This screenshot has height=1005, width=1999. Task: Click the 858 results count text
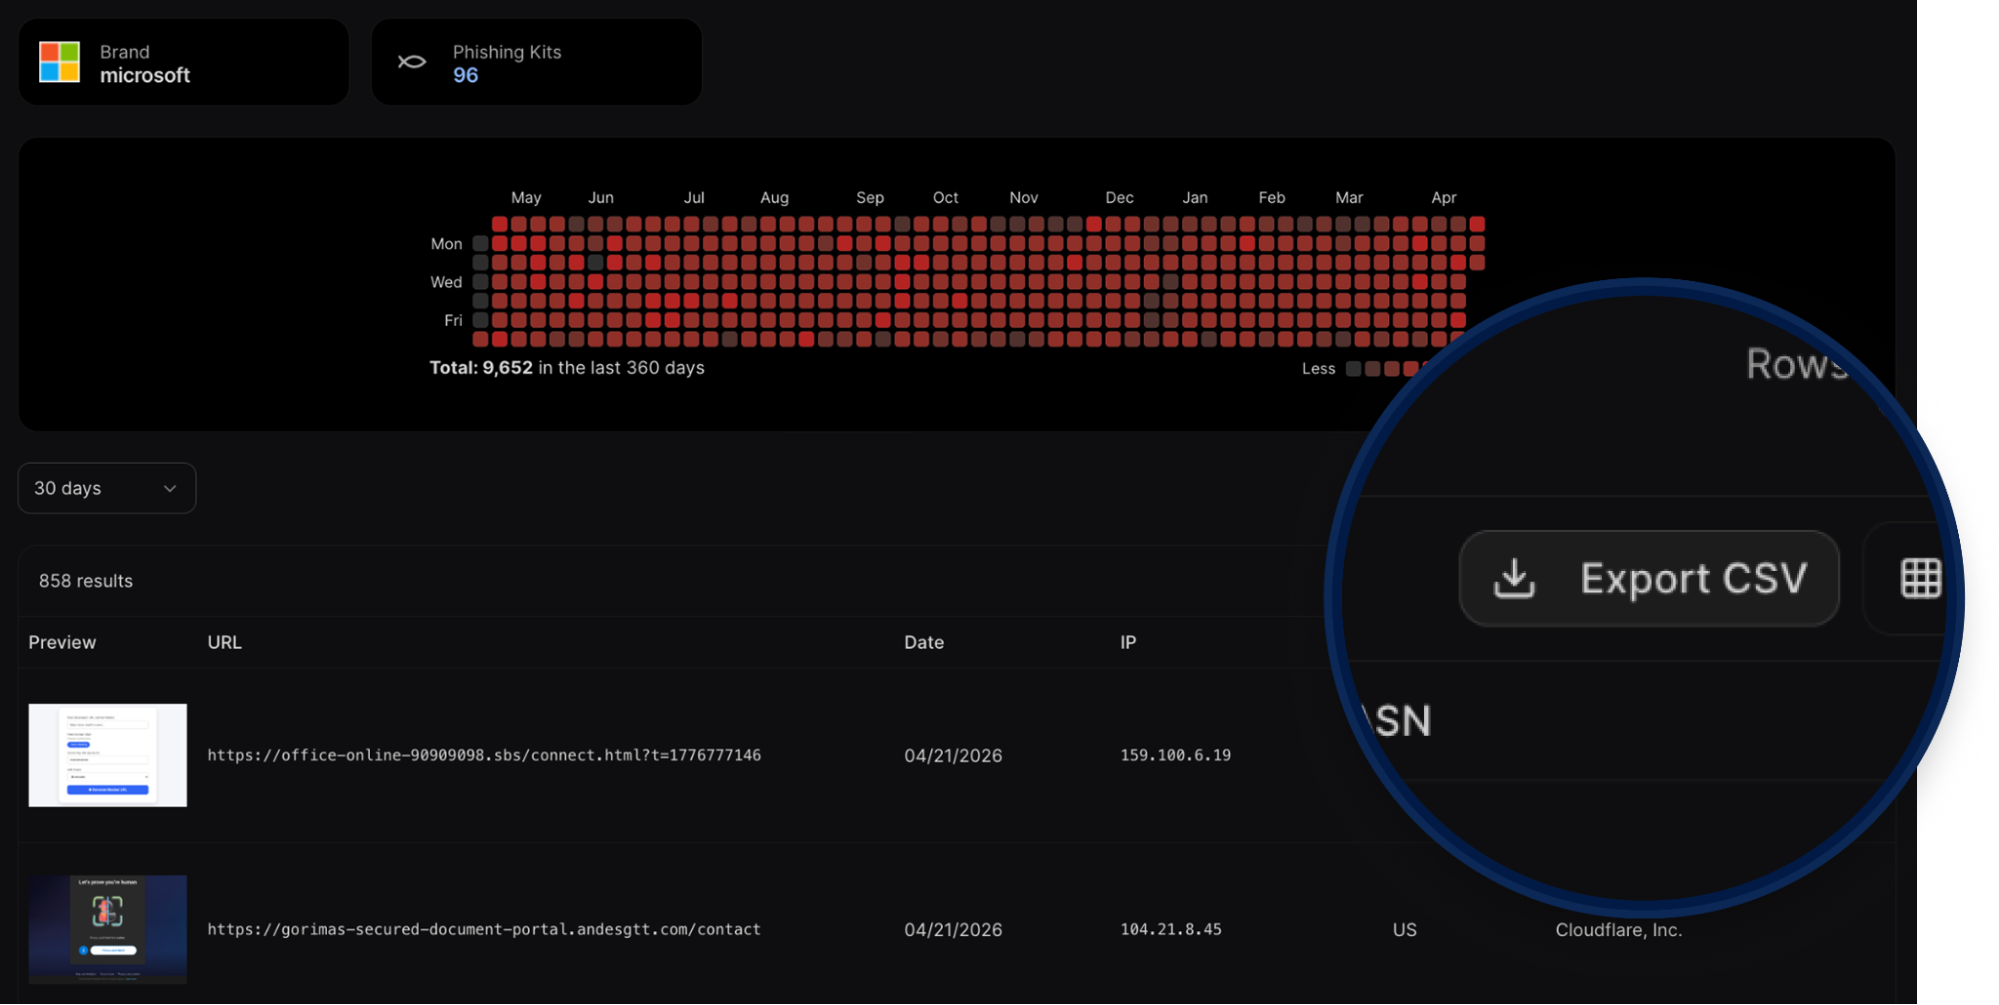tap(86, 581)
